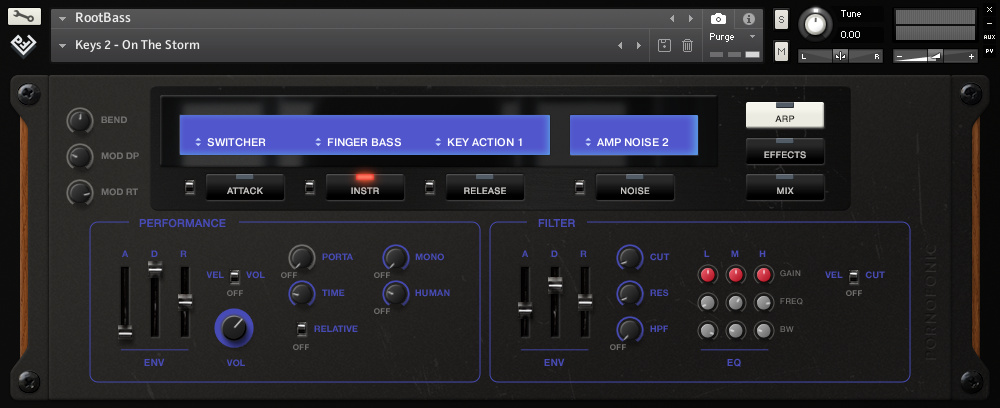Switch to the ARP page
The height and width of the screenshot is (408, 1000).
tap(785, 115)
